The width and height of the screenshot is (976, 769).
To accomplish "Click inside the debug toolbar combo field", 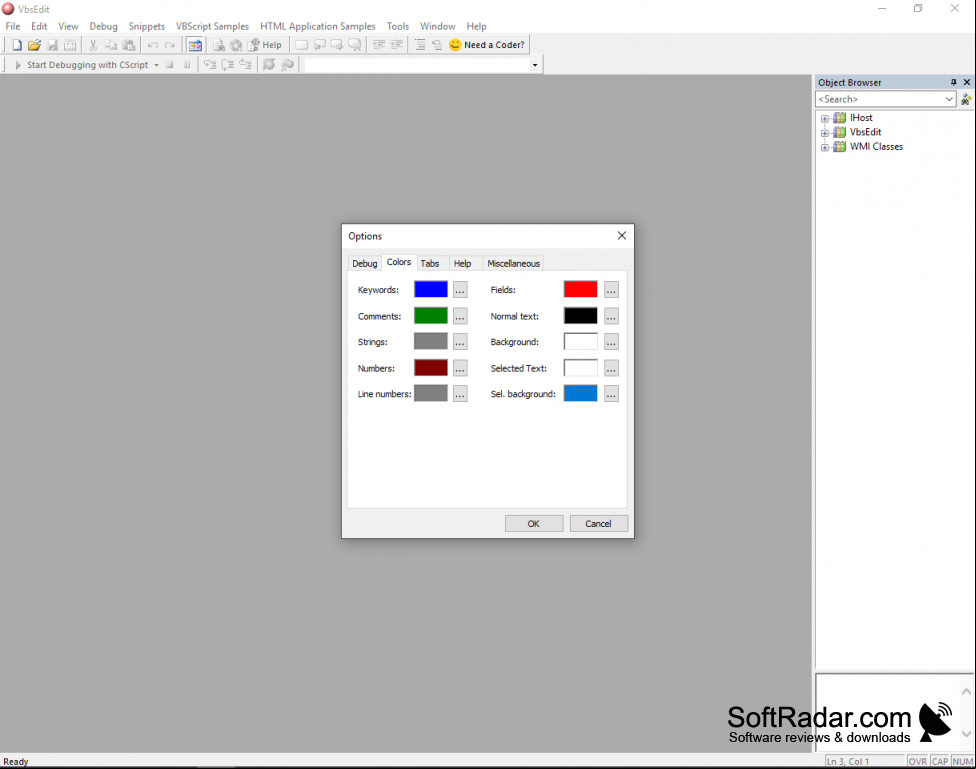I will [416, 65].
